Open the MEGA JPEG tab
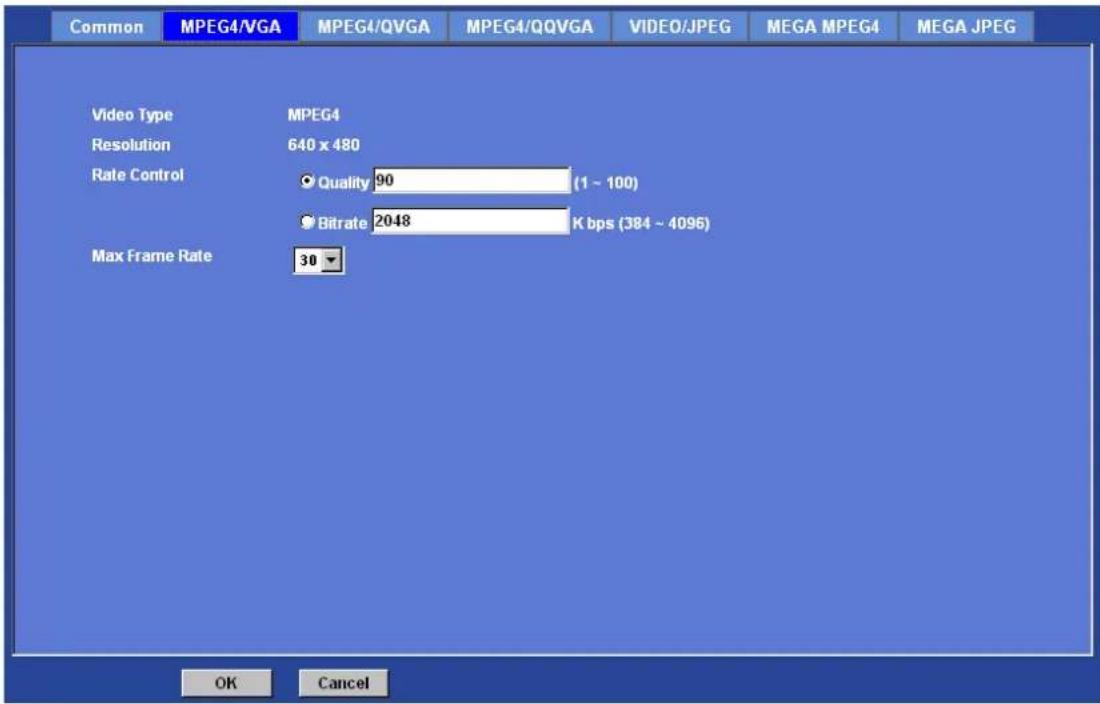This screenshot has height=704, width=1100. pyautogui.click(x=966, y=27)
